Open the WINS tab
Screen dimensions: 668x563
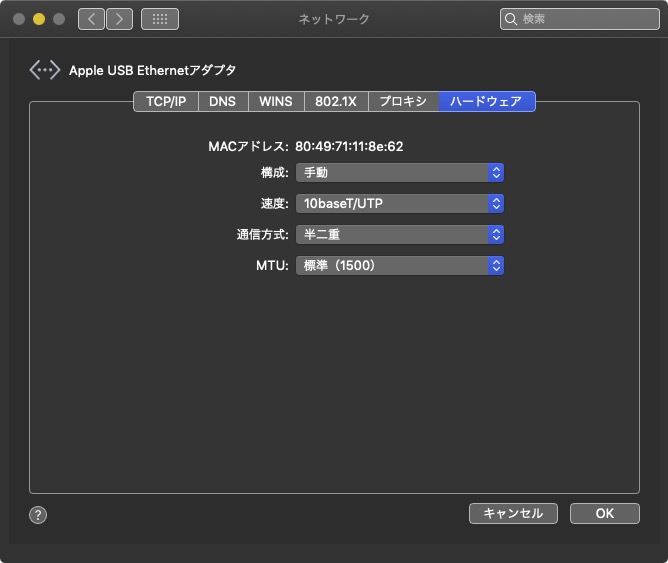[x=276, y=101]
